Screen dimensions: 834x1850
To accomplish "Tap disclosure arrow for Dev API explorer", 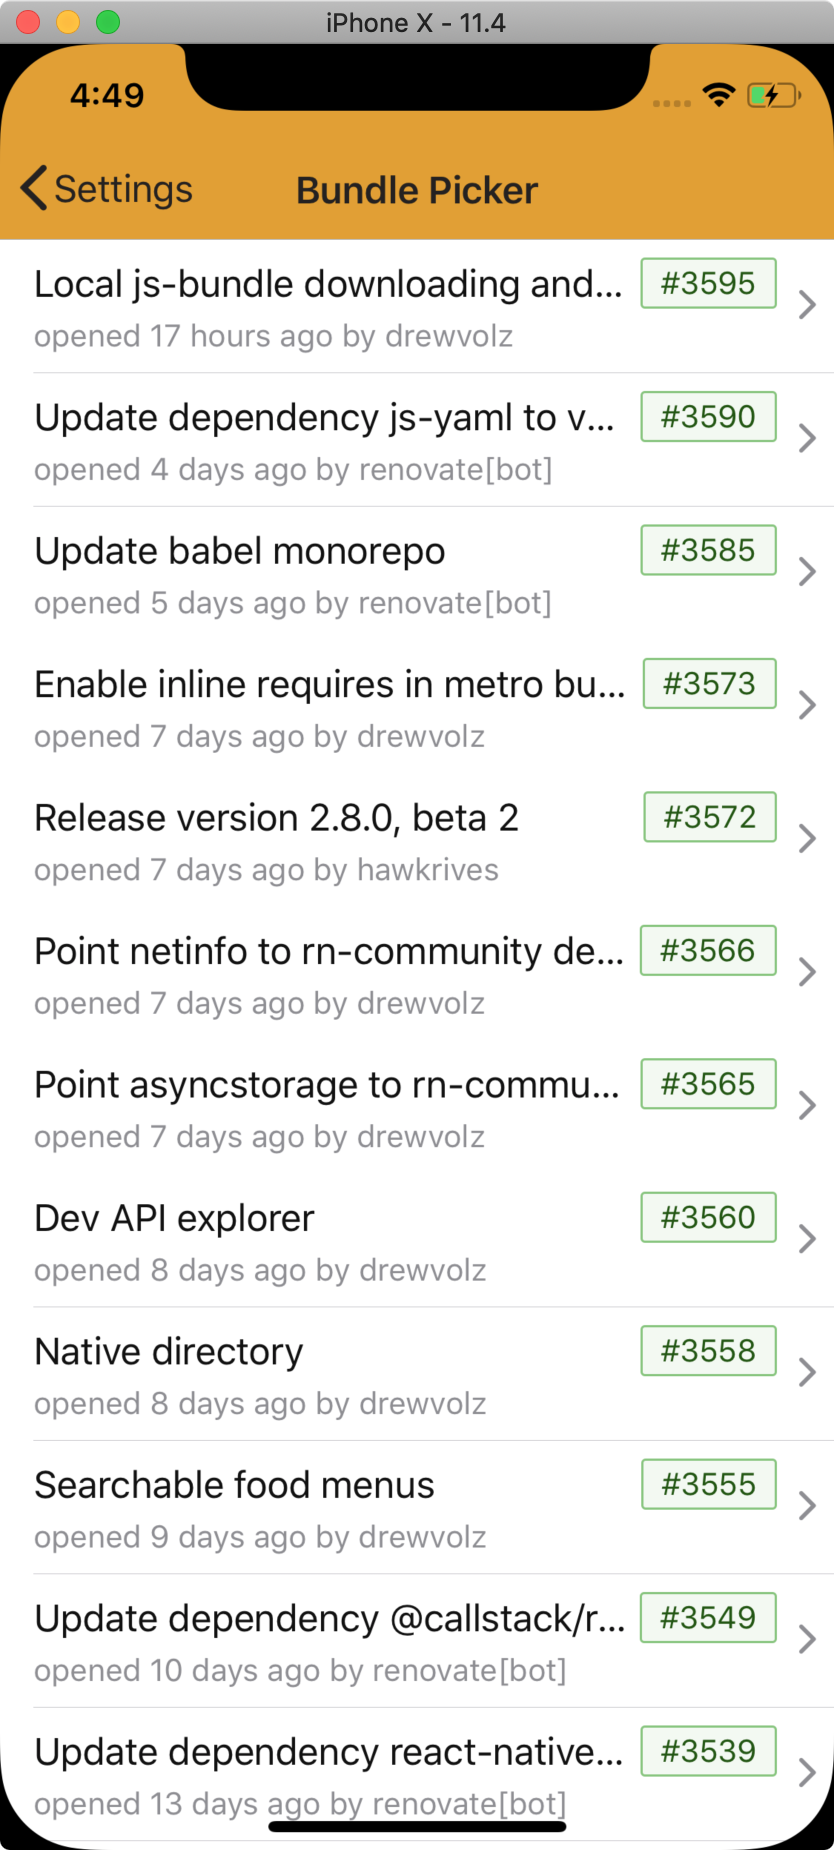I will pyautogui.click(x=807, y=1239).
